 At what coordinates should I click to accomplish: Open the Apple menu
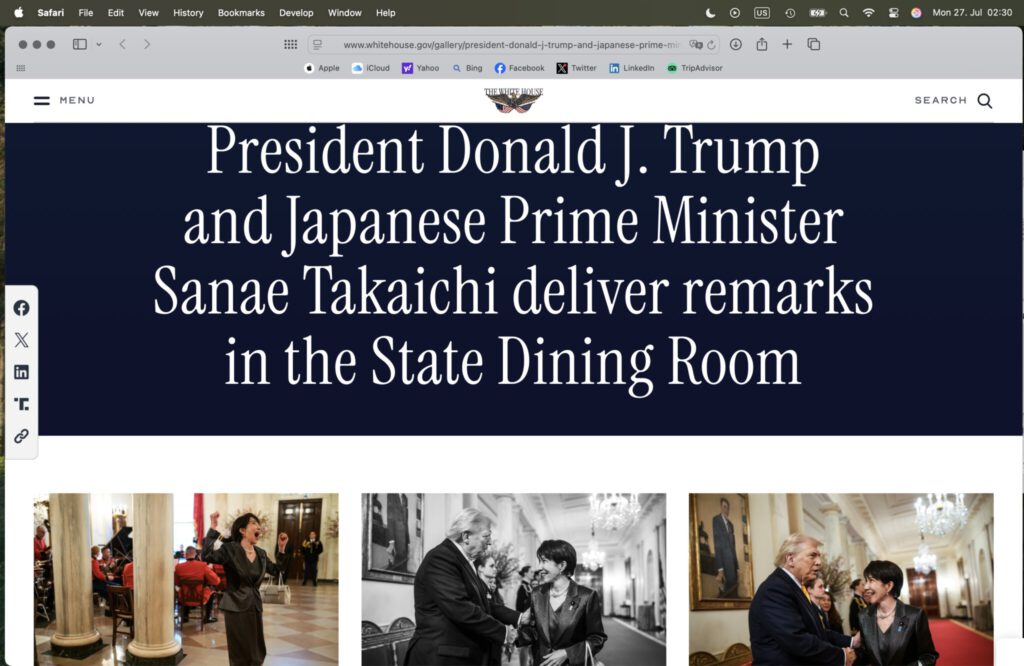point(18,12)
